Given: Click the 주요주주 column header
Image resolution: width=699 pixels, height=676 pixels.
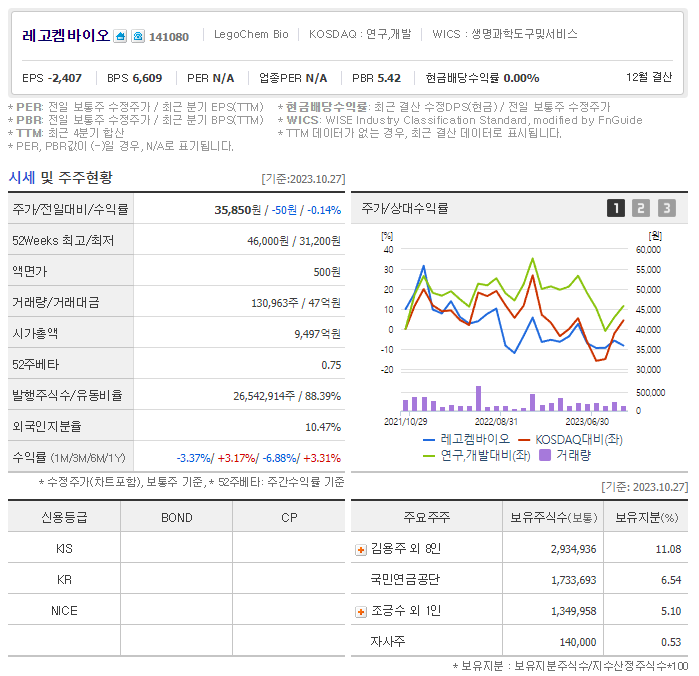Looking at the screenshot, I should (x=427, y=517).
